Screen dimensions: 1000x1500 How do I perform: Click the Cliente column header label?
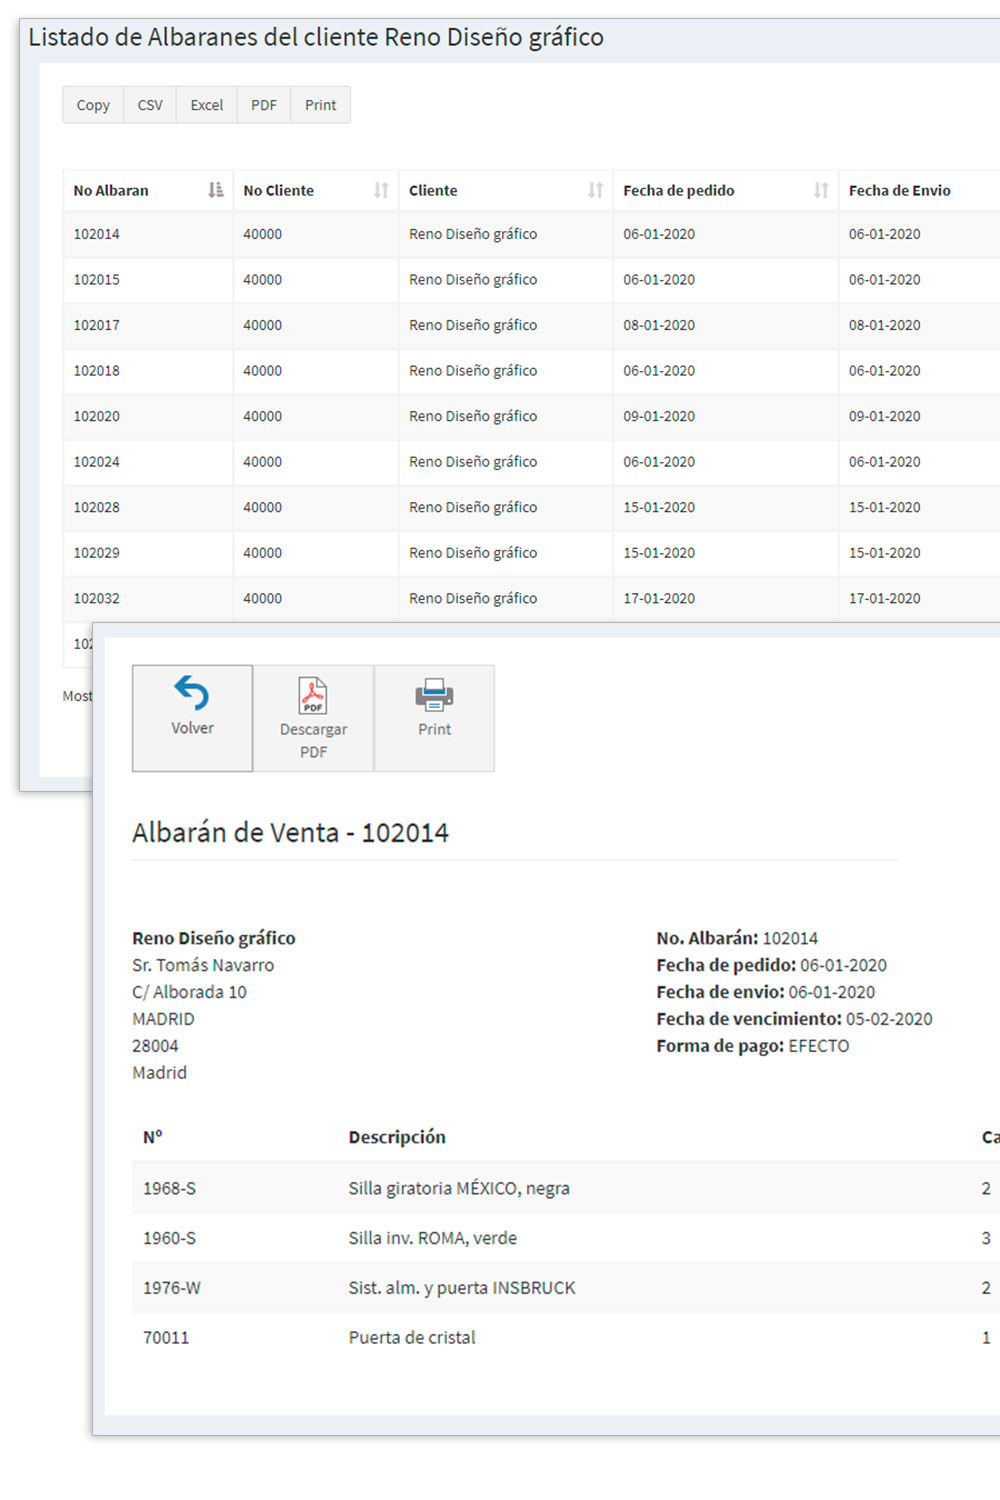[x=433, y=190]
